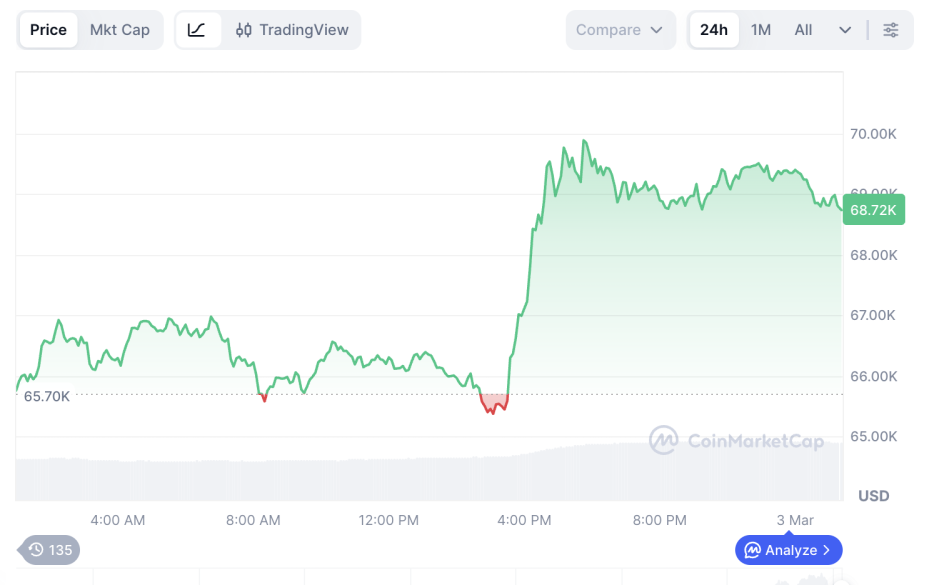Click the green 68.72K current price tag
The height and width of the screenshot is (585, 934).
(x=873, y=210)
